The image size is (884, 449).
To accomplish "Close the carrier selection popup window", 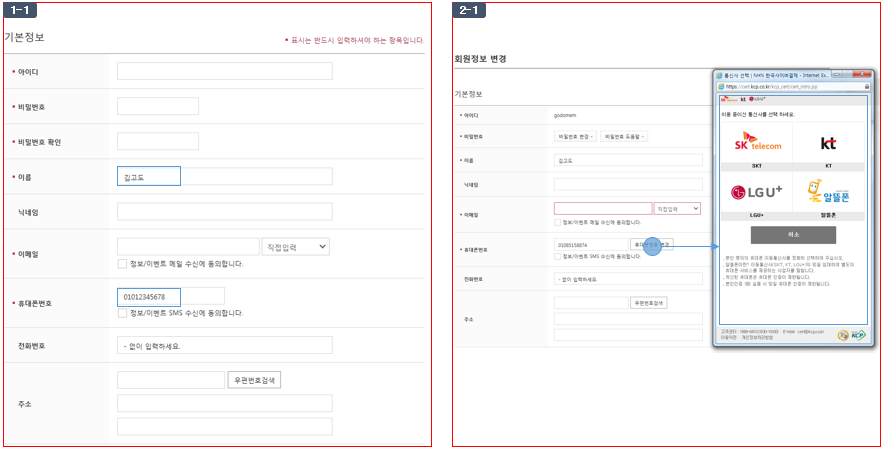I will (x=861, y=74).
